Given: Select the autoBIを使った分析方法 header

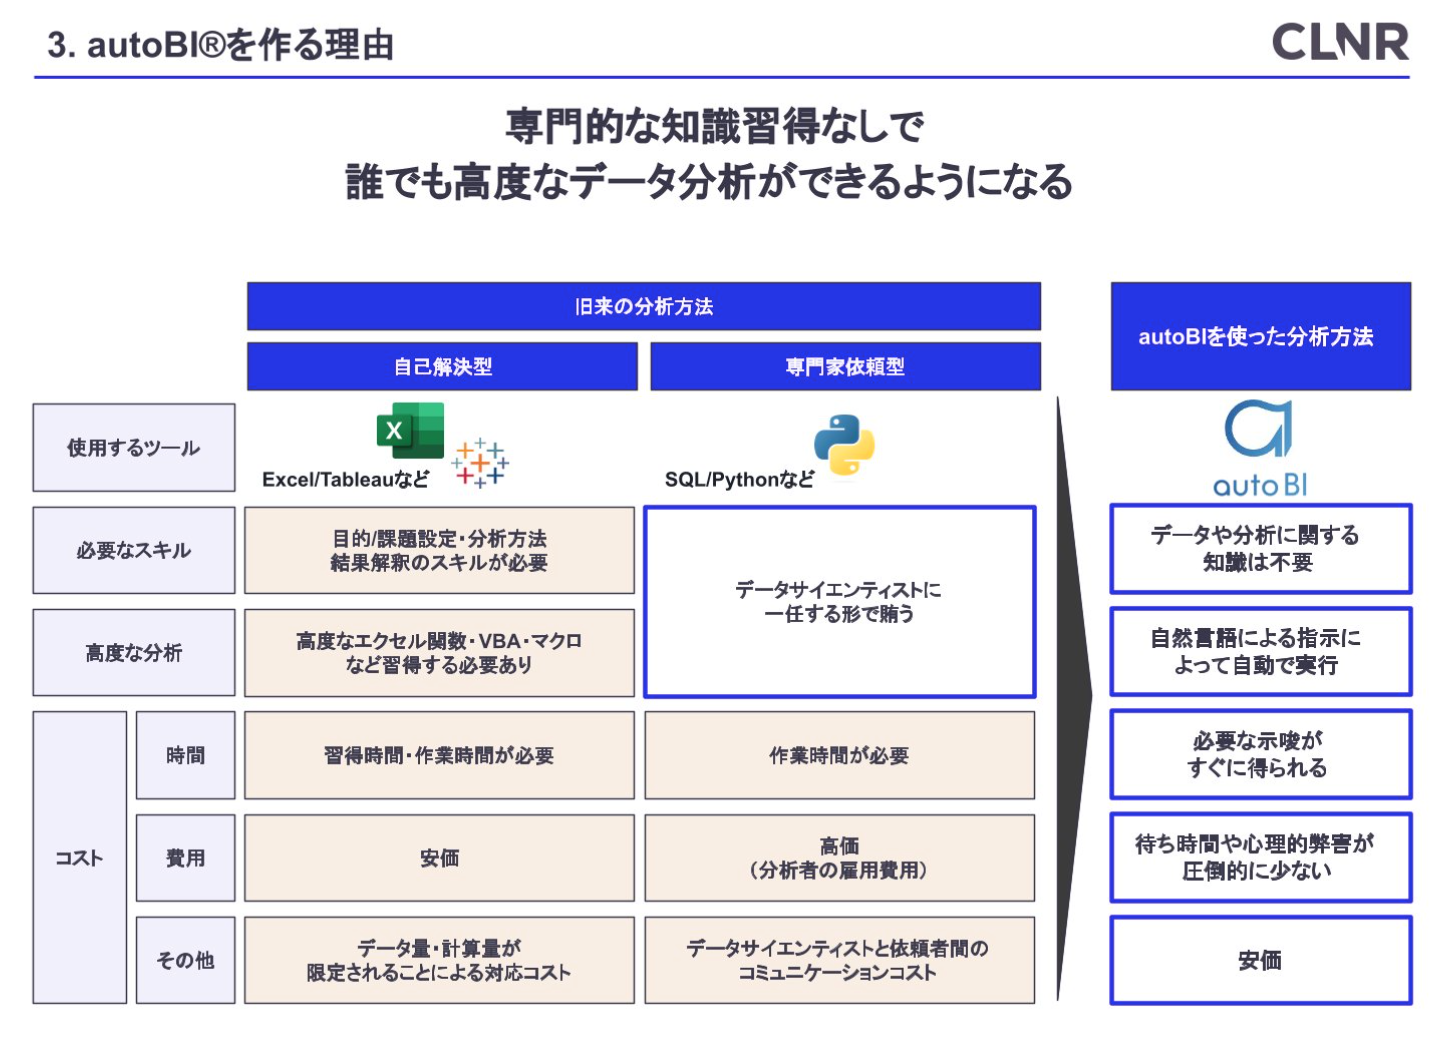Looking at the screenshot, I should coord(1260,336).
